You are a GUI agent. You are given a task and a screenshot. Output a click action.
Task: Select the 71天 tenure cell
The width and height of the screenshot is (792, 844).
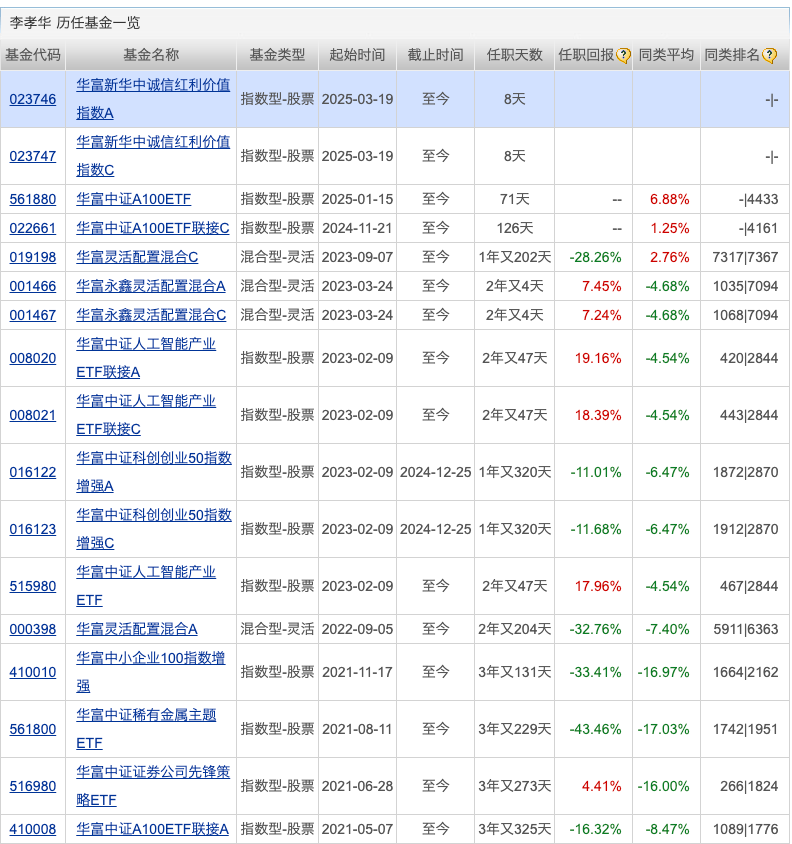coord(515,199)
